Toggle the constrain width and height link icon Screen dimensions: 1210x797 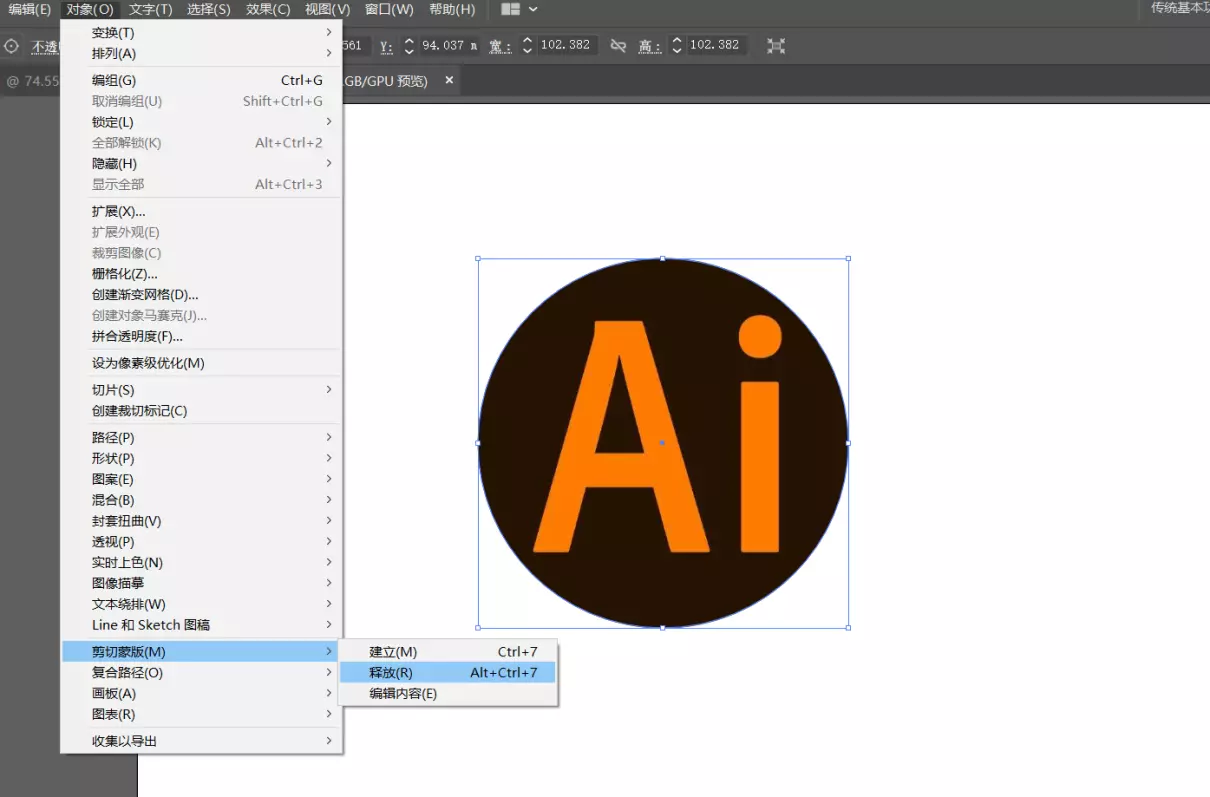point(618,45)
